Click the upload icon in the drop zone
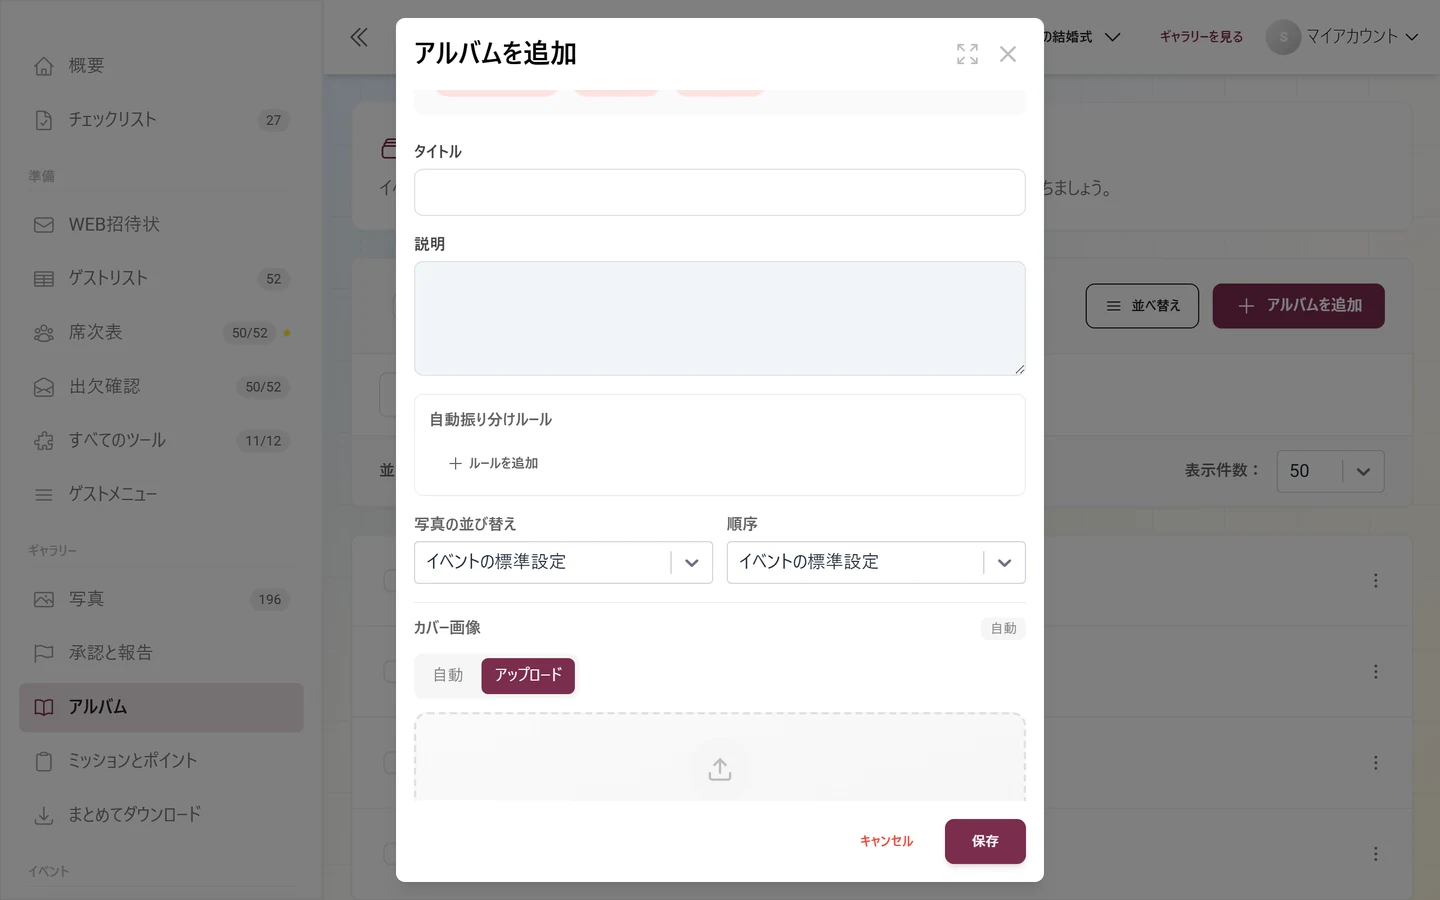 point(720,769)
